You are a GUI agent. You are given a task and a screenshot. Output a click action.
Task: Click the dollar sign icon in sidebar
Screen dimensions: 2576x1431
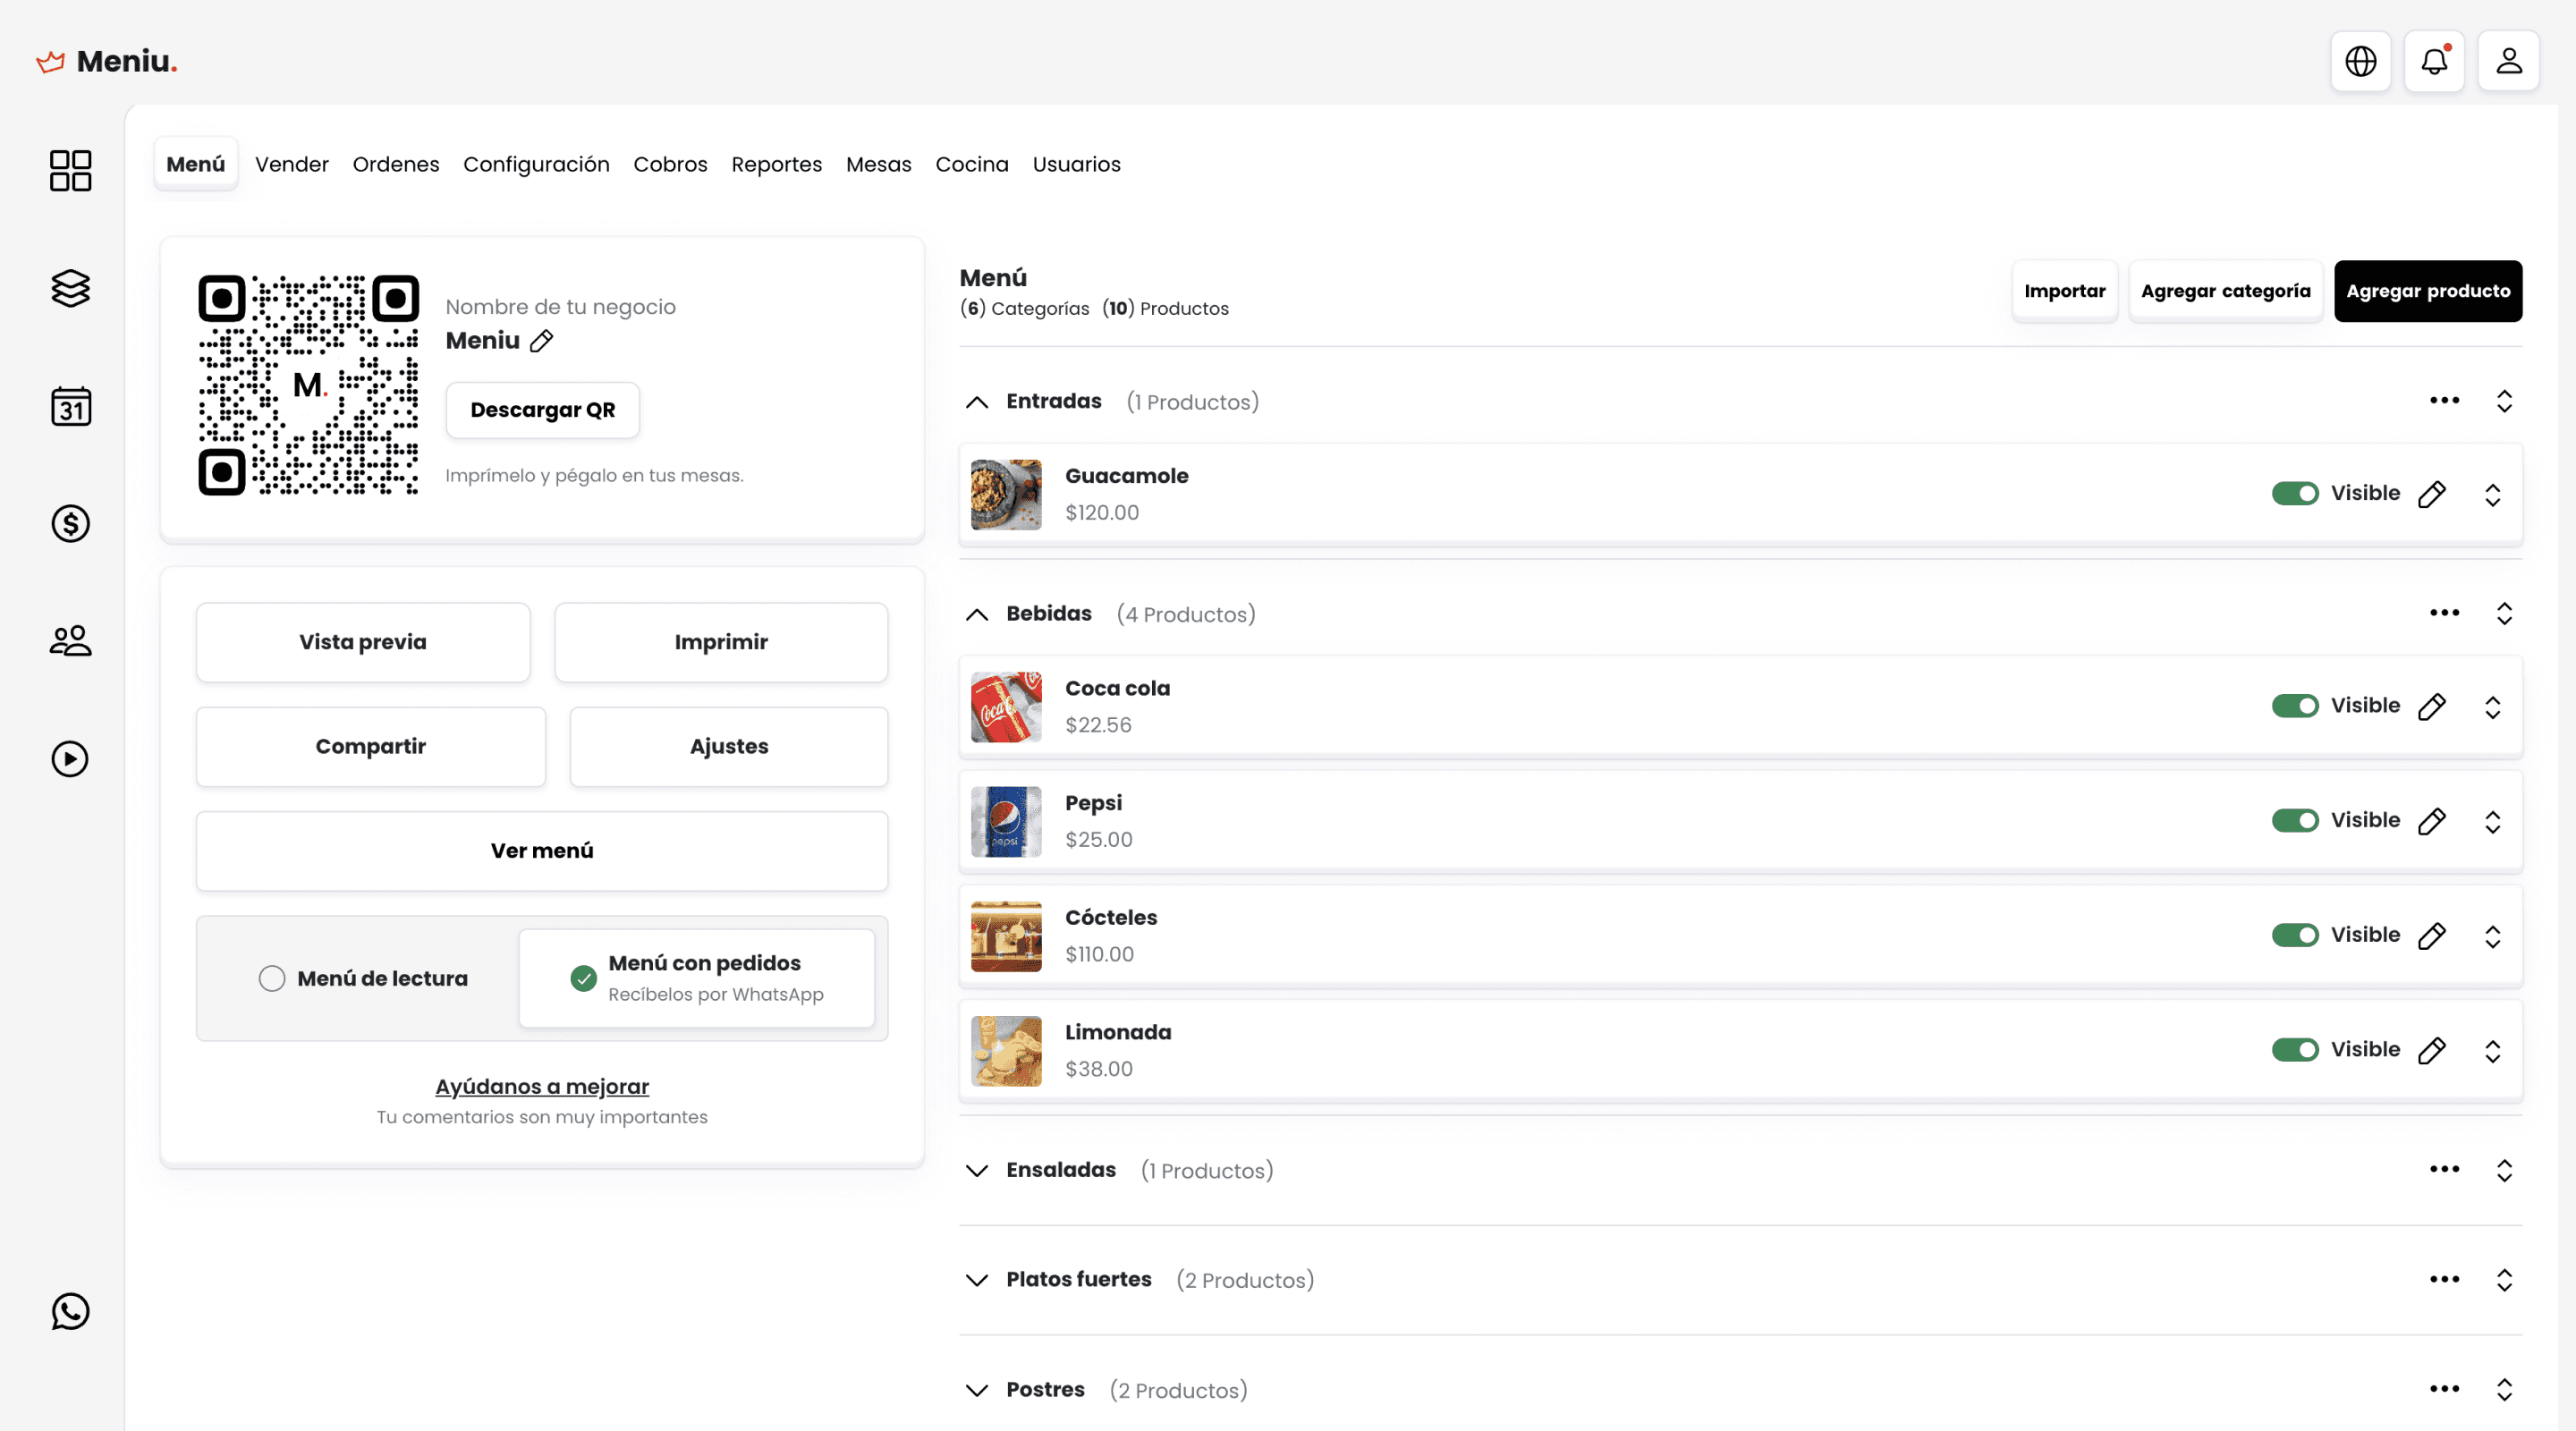click(x=70, y=523)
